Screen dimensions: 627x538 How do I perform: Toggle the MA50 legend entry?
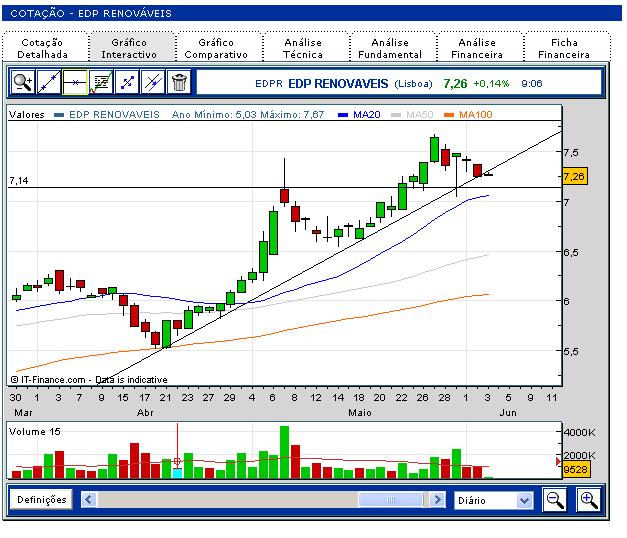pyautogui.click(x=412, y=114)
